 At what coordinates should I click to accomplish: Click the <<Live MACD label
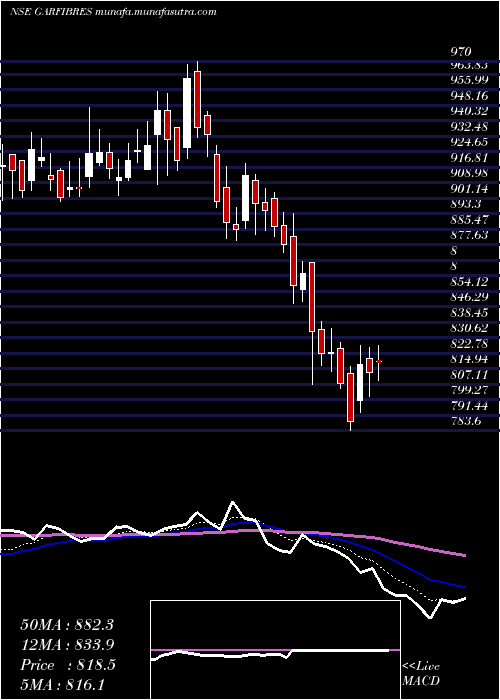tap(421, 673)
